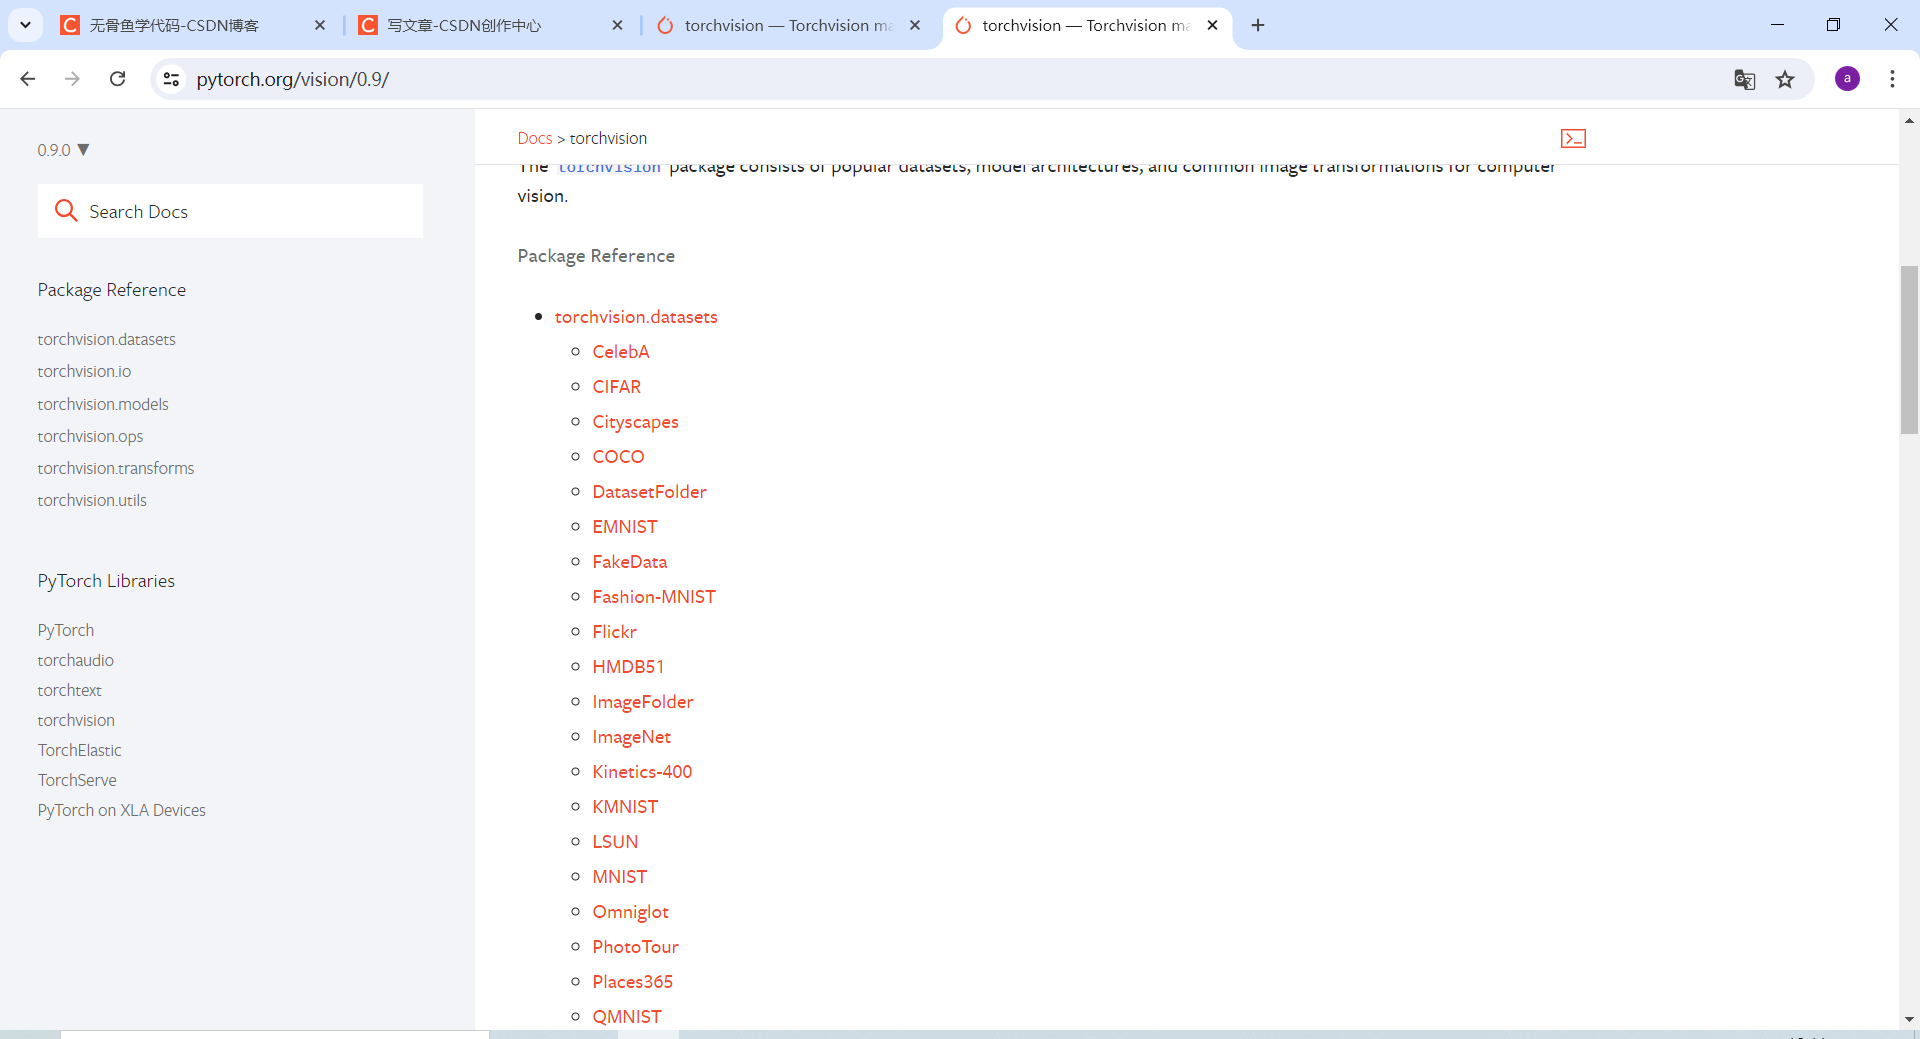This screenshot has height=1039, width=1920.
Task: Open the PhotoTour dataset link
Action: point(635,947)
